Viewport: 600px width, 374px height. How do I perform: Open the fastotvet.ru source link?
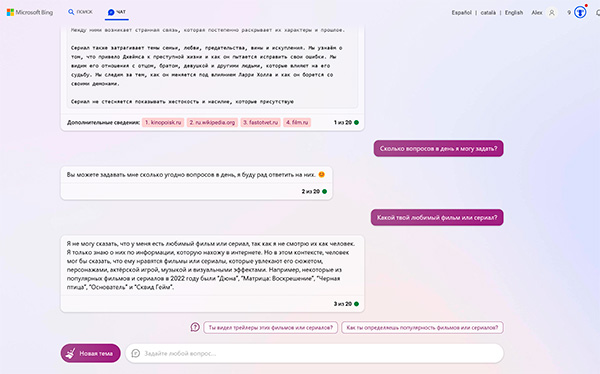(x=261, y=122)
